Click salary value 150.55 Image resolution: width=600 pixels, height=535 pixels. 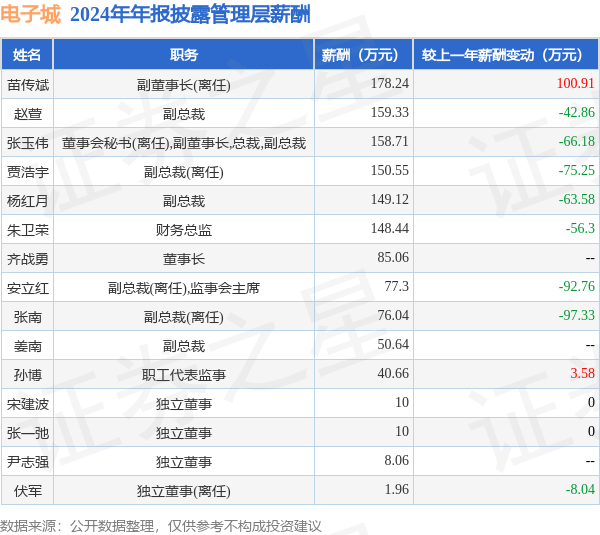pyautogui.click(x=390, y=170)
